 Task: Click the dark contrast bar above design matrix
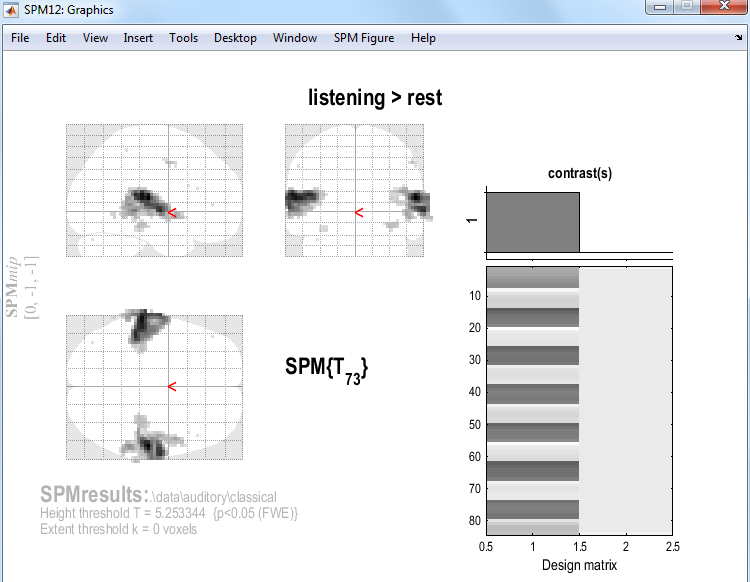click(532, 222)
